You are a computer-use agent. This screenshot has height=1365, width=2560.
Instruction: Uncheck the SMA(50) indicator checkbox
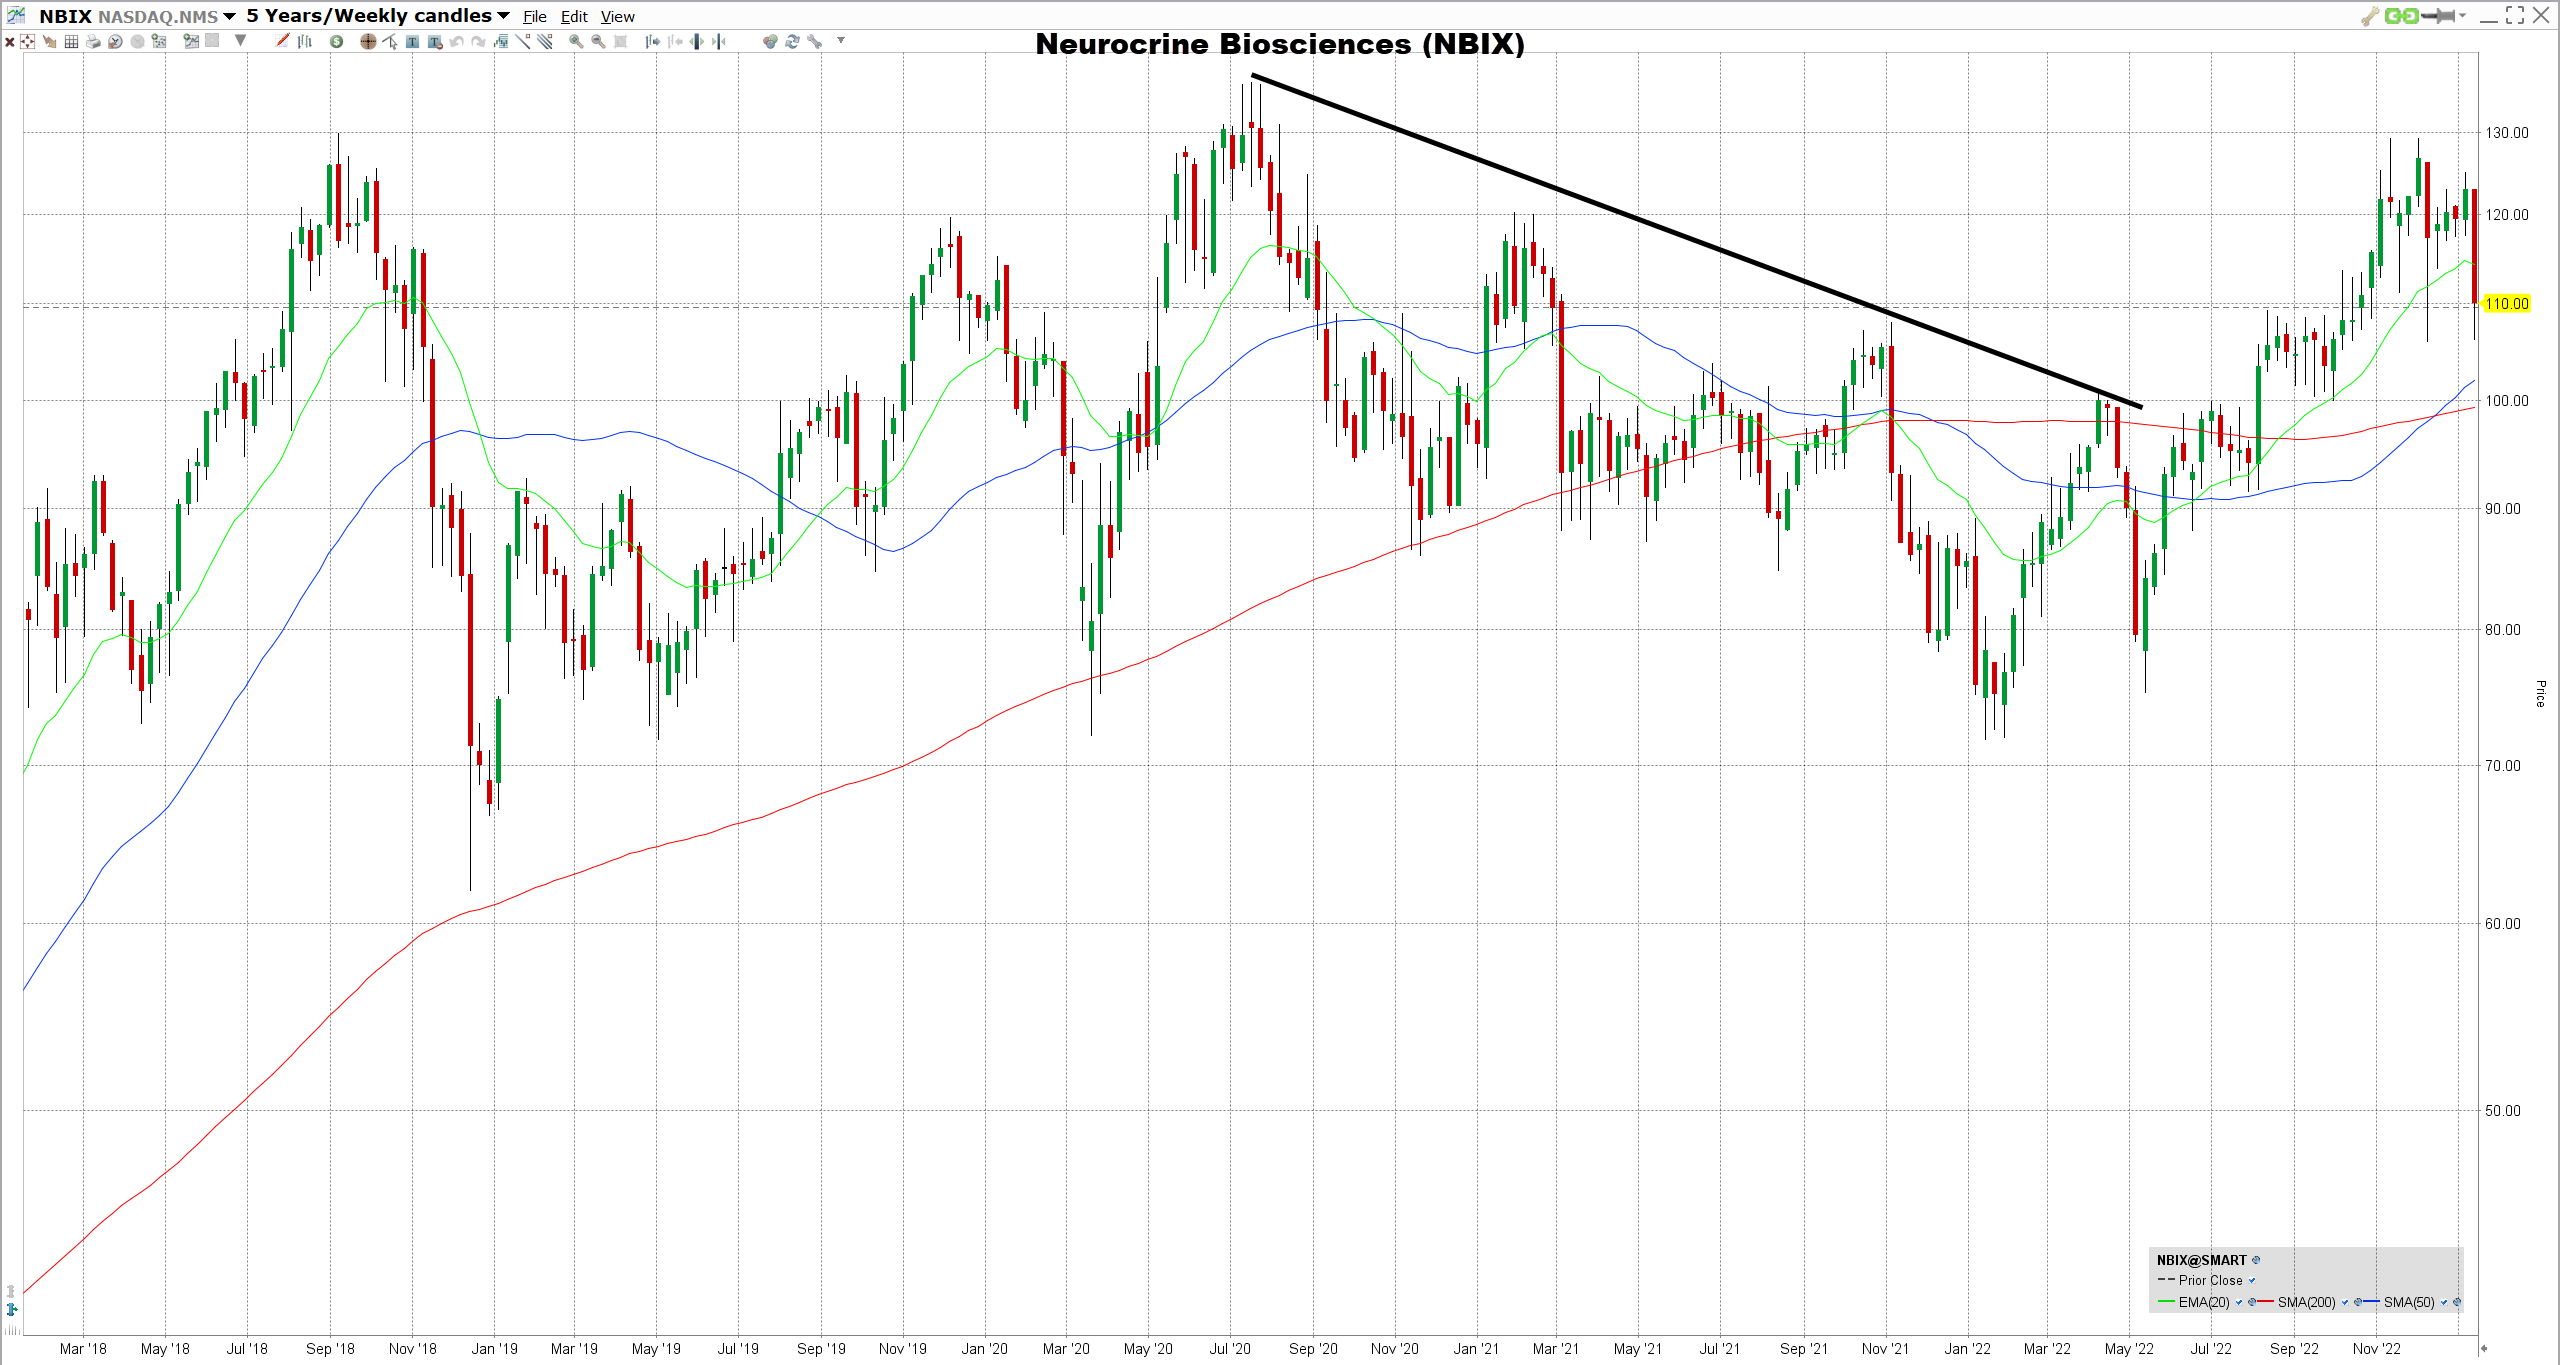tap(2444, 1302)
